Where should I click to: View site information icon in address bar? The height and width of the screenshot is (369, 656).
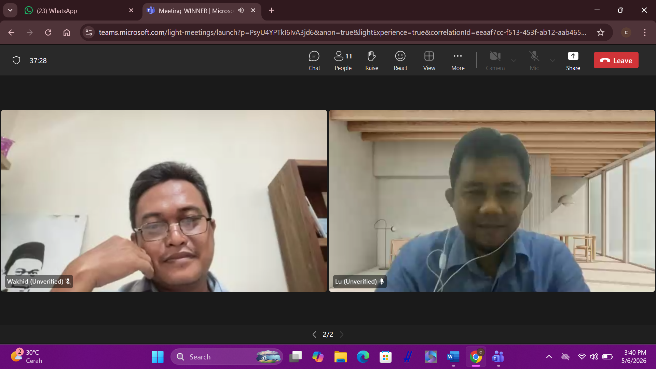pyautogui.click(x=89, y=32)
